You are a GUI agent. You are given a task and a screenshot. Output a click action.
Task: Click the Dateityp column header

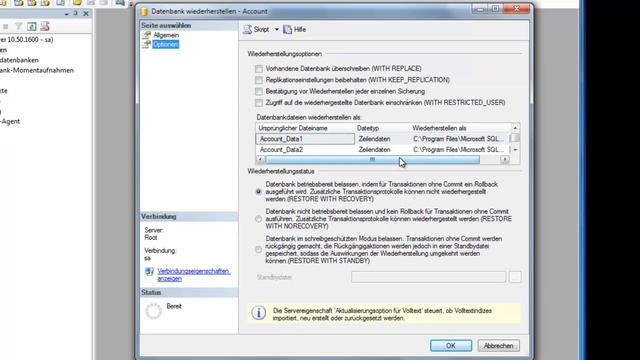pos(382,128)
